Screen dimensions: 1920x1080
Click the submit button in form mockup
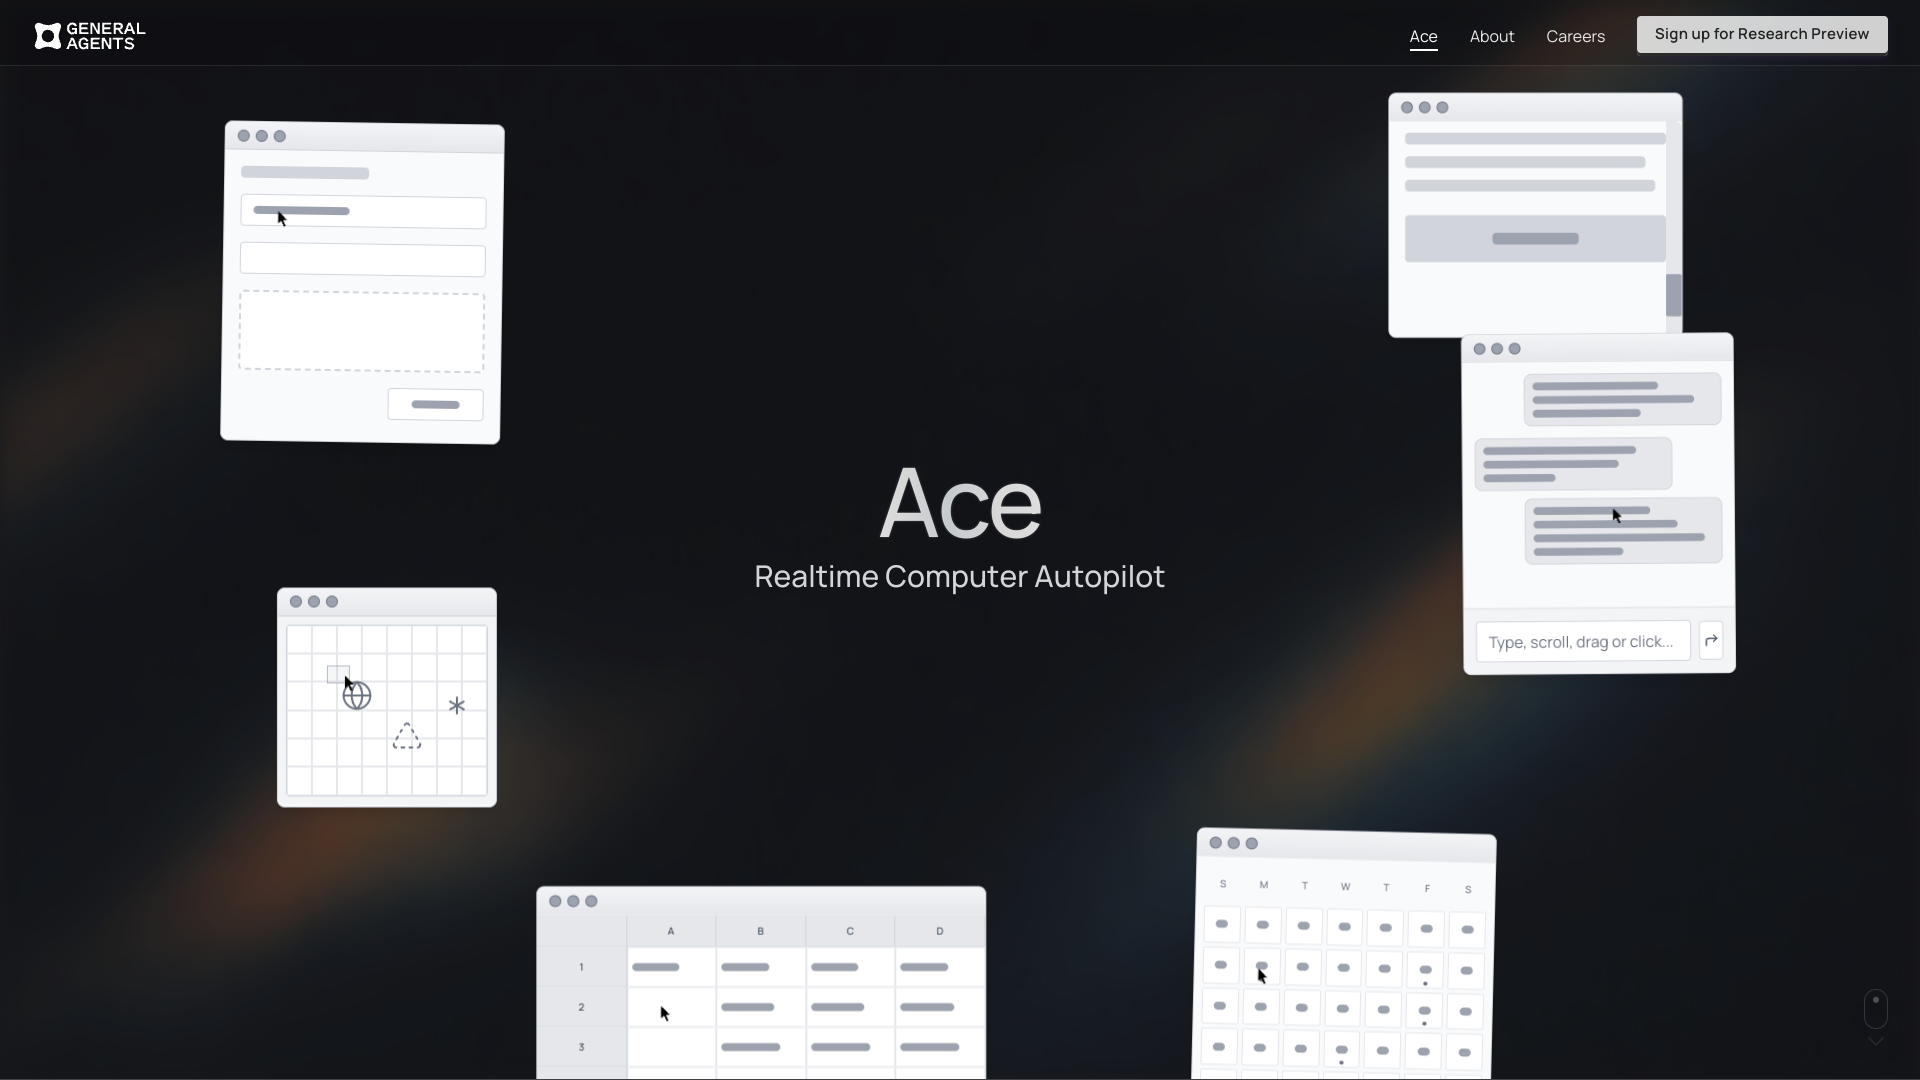point(435,405)
